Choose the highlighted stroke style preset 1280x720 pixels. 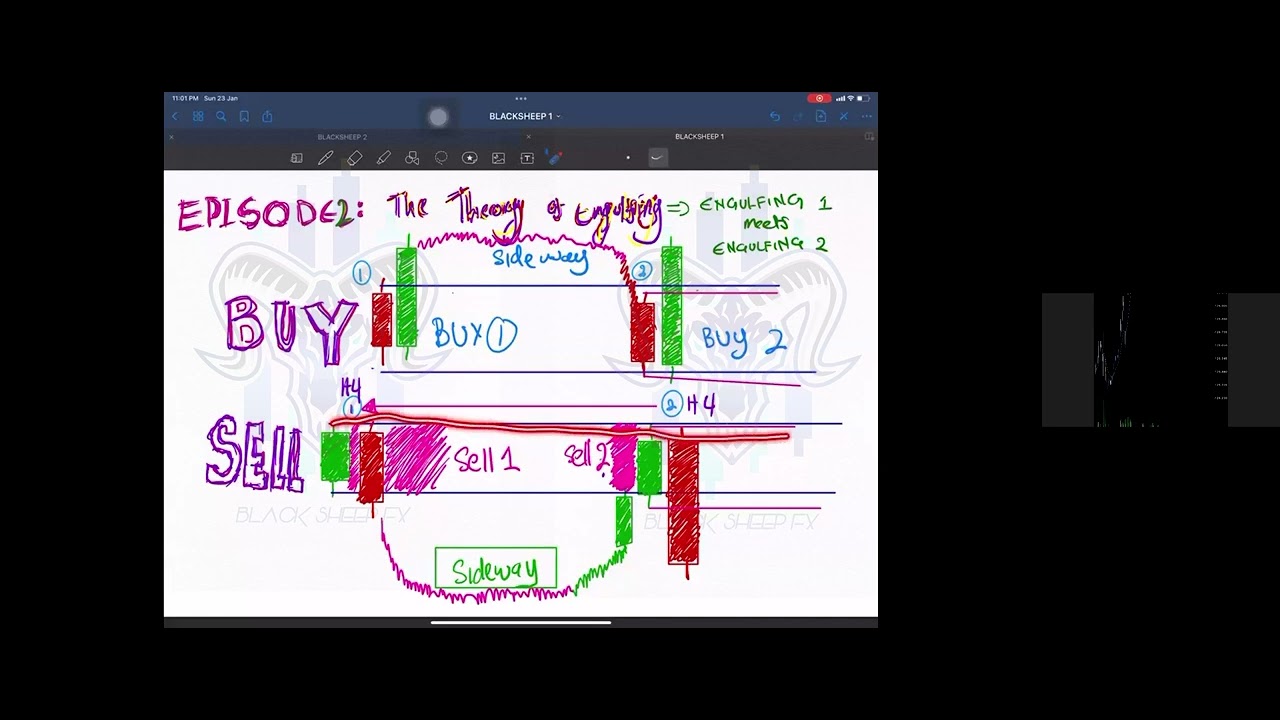(x=657, y=157)
